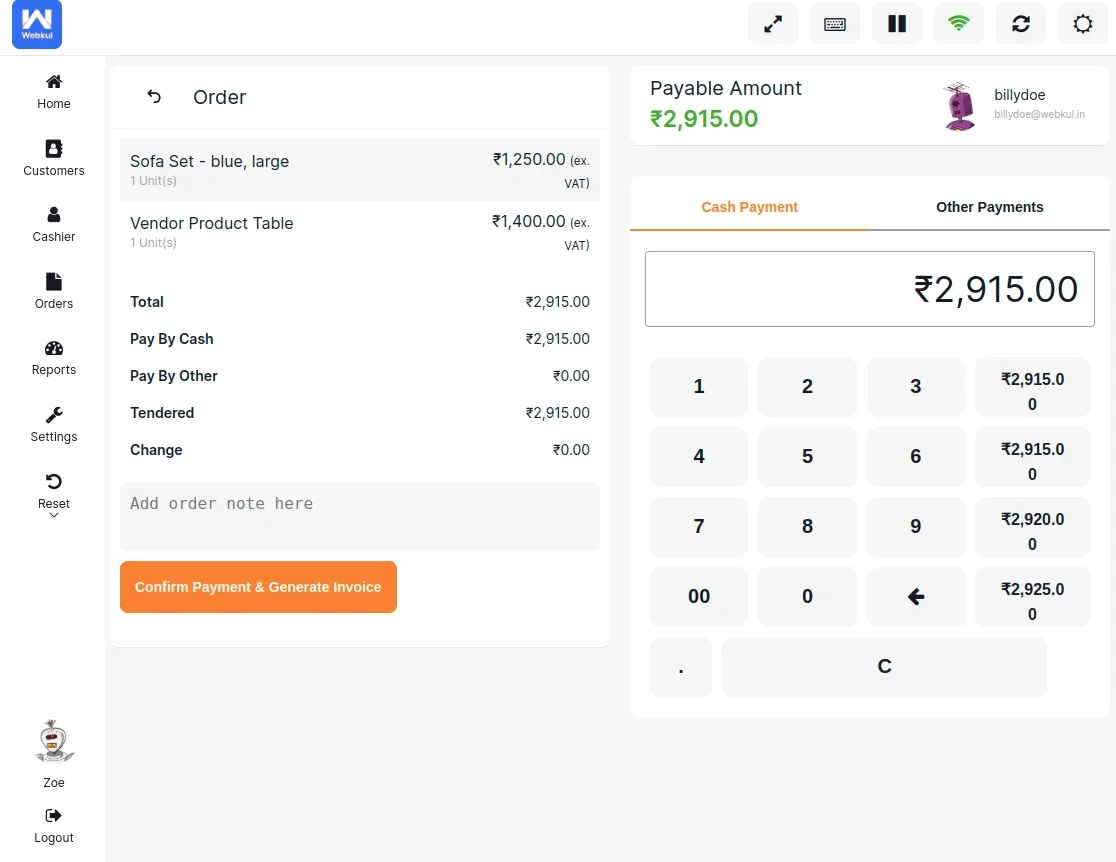Click the Zoe user avatar
Screen dimensions: 1116x862
53,741
